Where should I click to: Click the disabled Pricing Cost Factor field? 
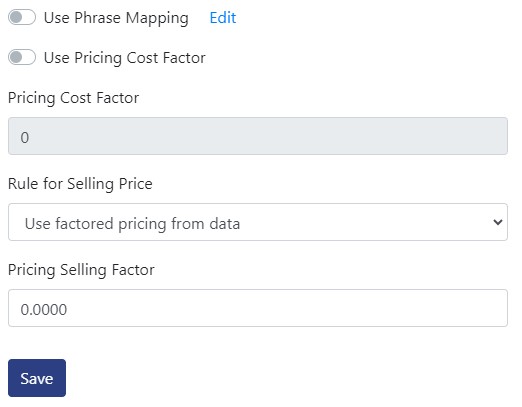(258, 136)
